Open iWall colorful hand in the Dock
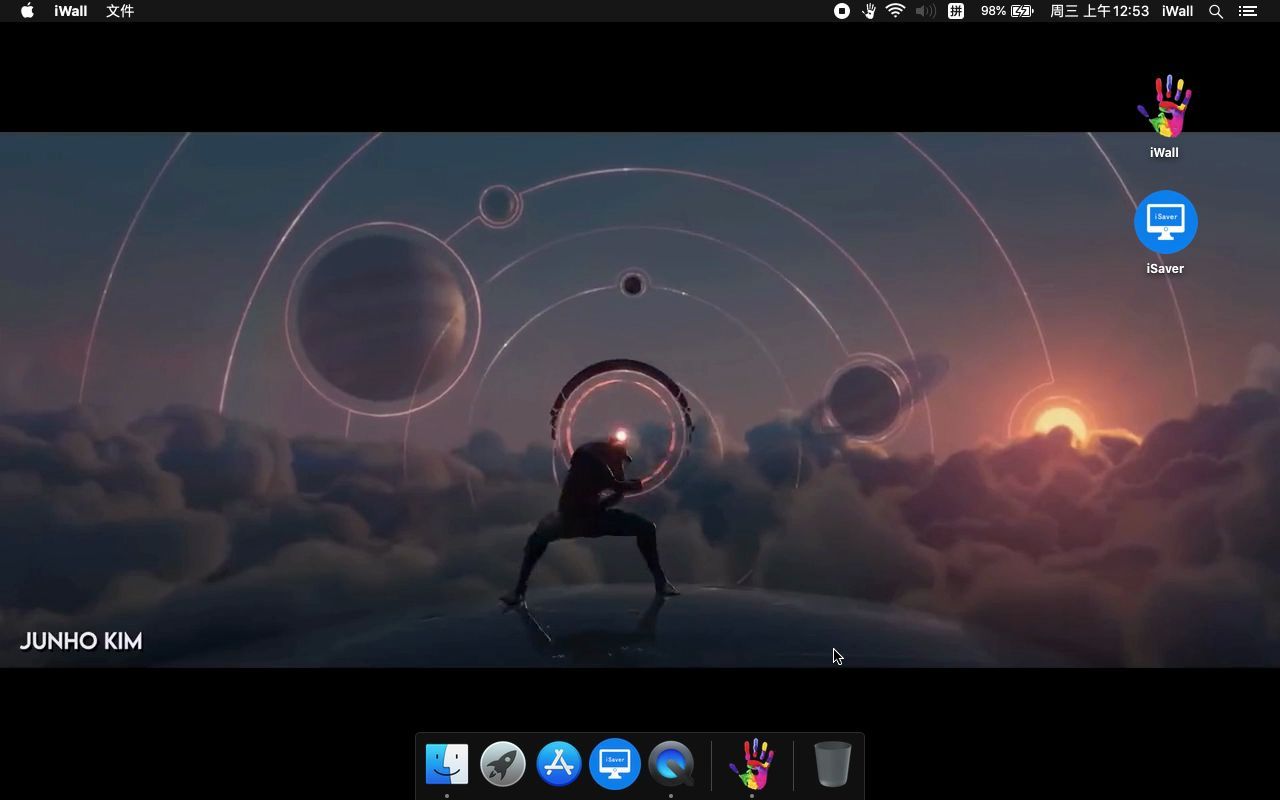This screenshot has width=1280, height=800. [752, 764]
